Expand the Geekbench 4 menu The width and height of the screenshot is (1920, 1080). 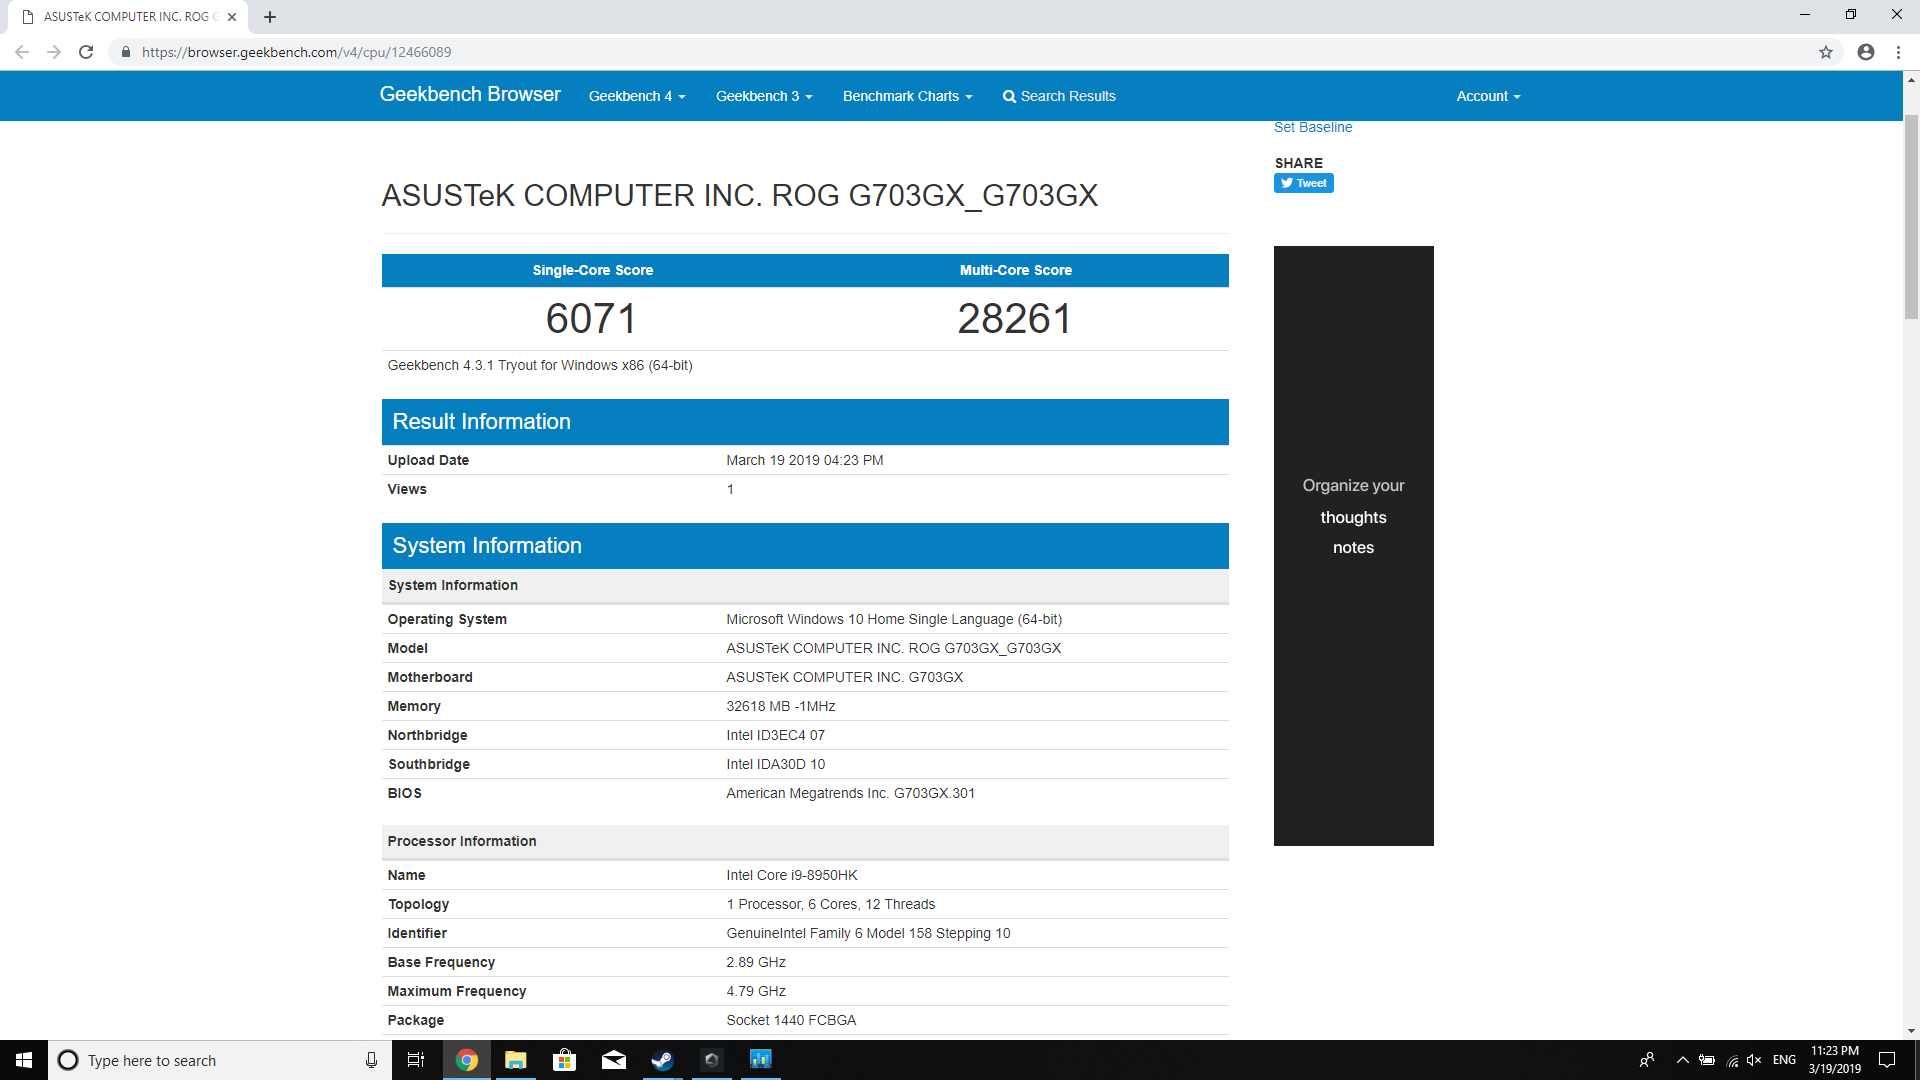pos(637,96)
